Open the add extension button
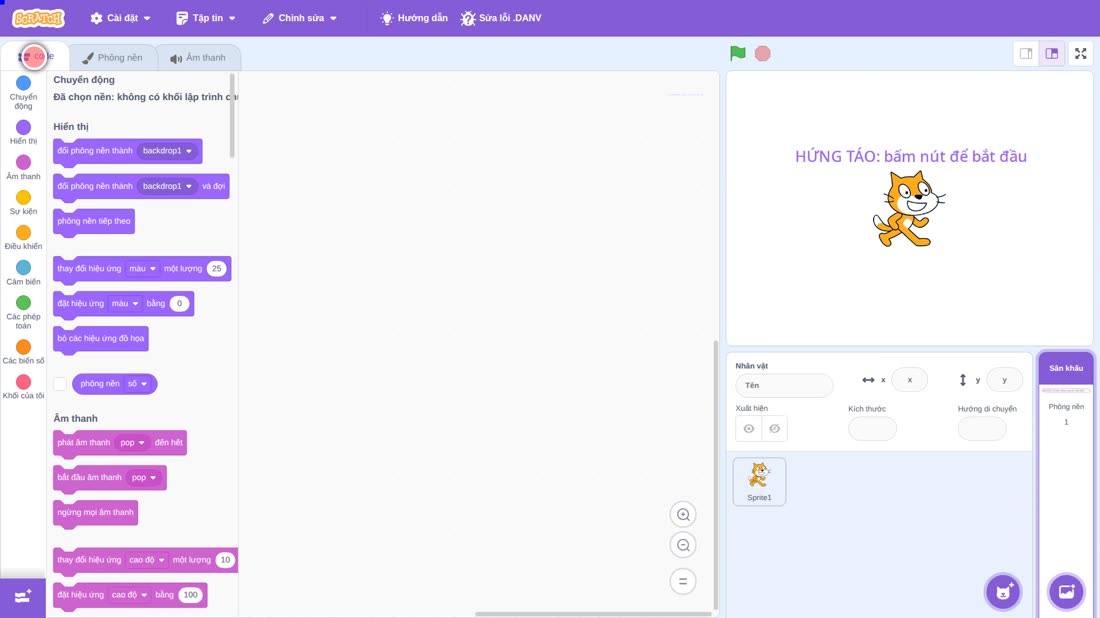Image resolution: width=1100 pixels, height=618 pixels. pyautogui.click(x=23, y=597)
